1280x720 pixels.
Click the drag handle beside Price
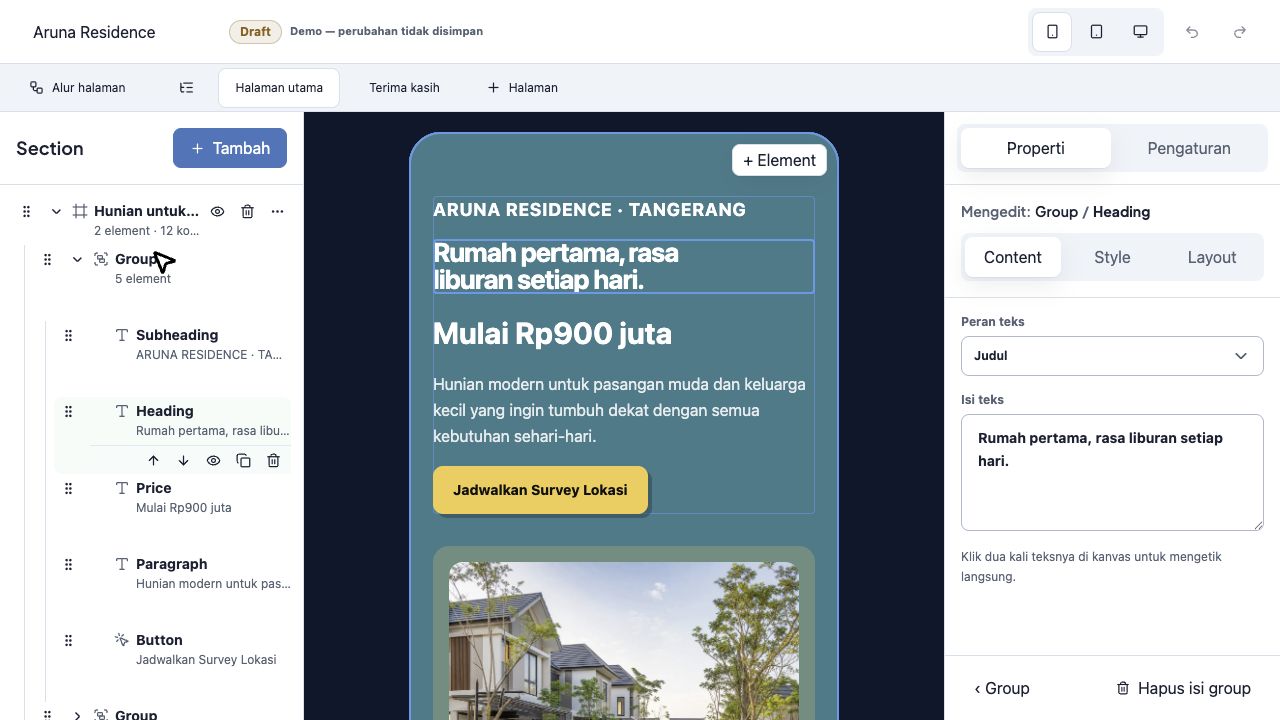tap(68, 488)
